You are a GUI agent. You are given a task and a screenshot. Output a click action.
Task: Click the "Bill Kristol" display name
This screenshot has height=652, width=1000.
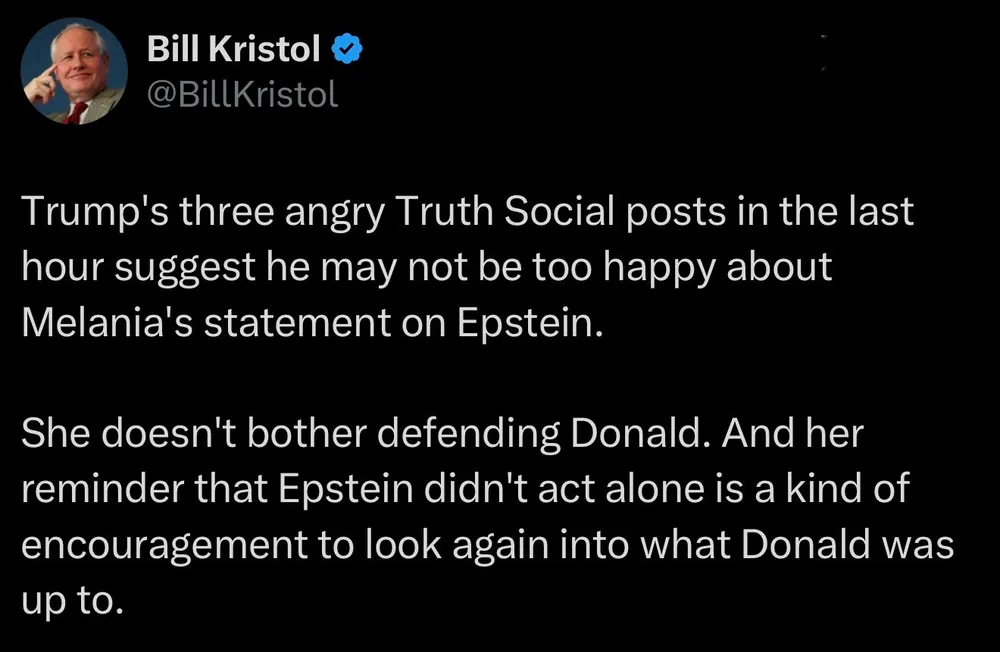[x=233, y=47]
